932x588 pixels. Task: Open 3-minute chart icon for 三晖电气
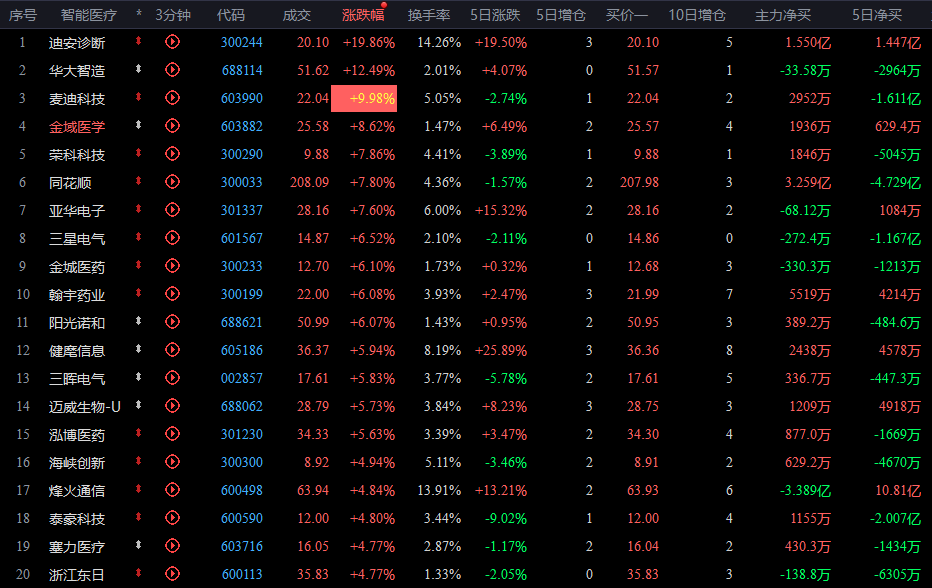[x=172, y=378]
